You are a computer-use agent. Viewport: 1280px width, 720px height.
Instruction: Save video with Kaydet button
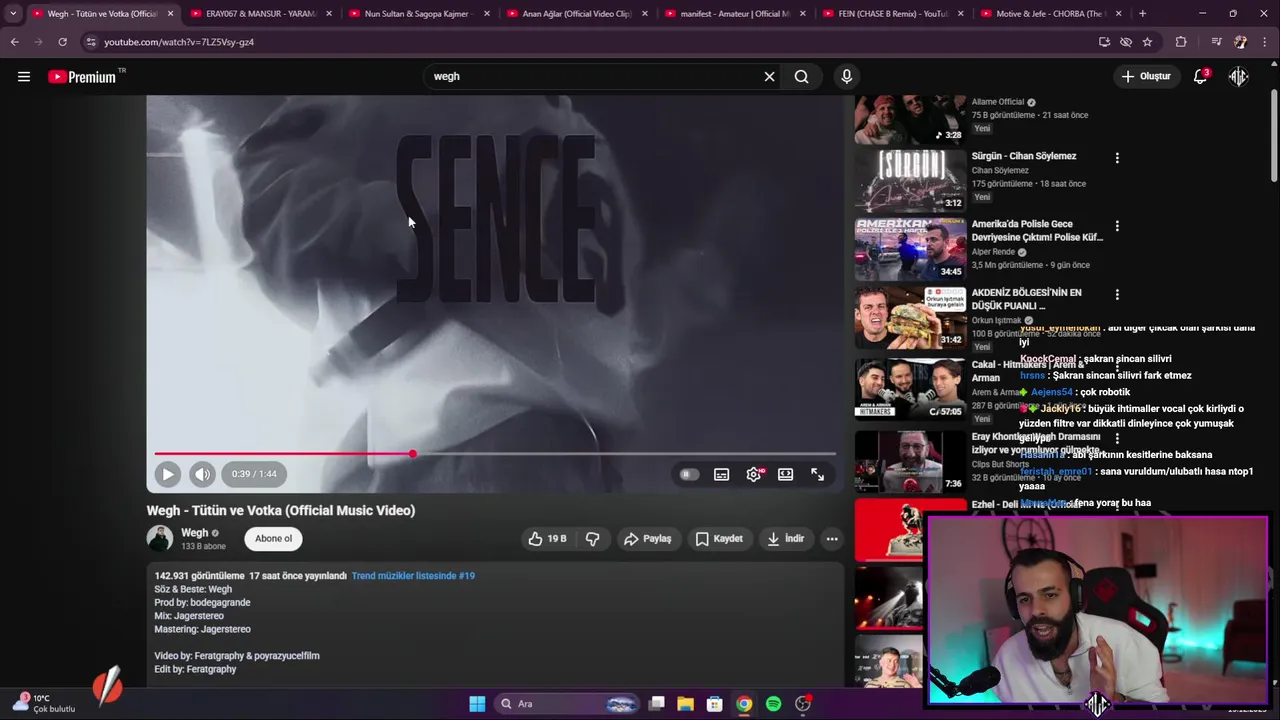click(719, 538)
